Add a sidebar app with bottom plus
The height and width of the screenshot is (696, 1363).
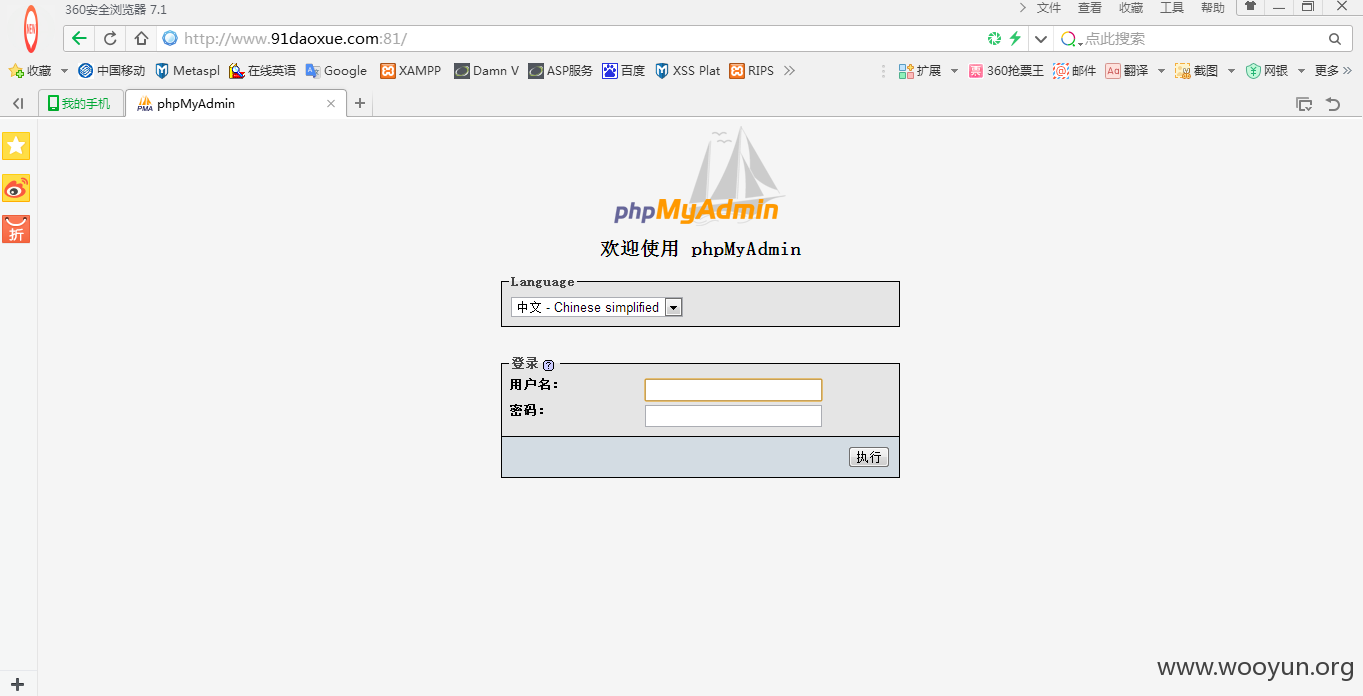click(x=17, y=685)
